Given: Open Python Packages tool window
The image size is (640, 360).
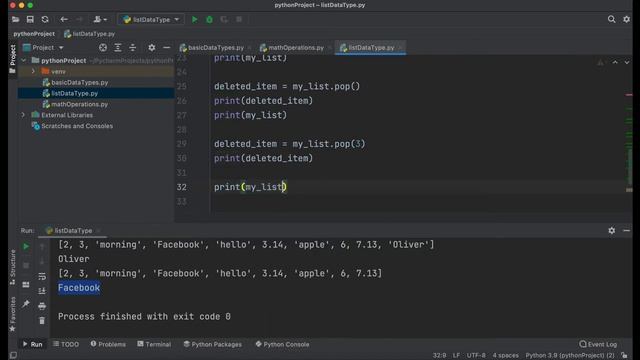Looking at the screenshot, I should click(x=213, y=344).
